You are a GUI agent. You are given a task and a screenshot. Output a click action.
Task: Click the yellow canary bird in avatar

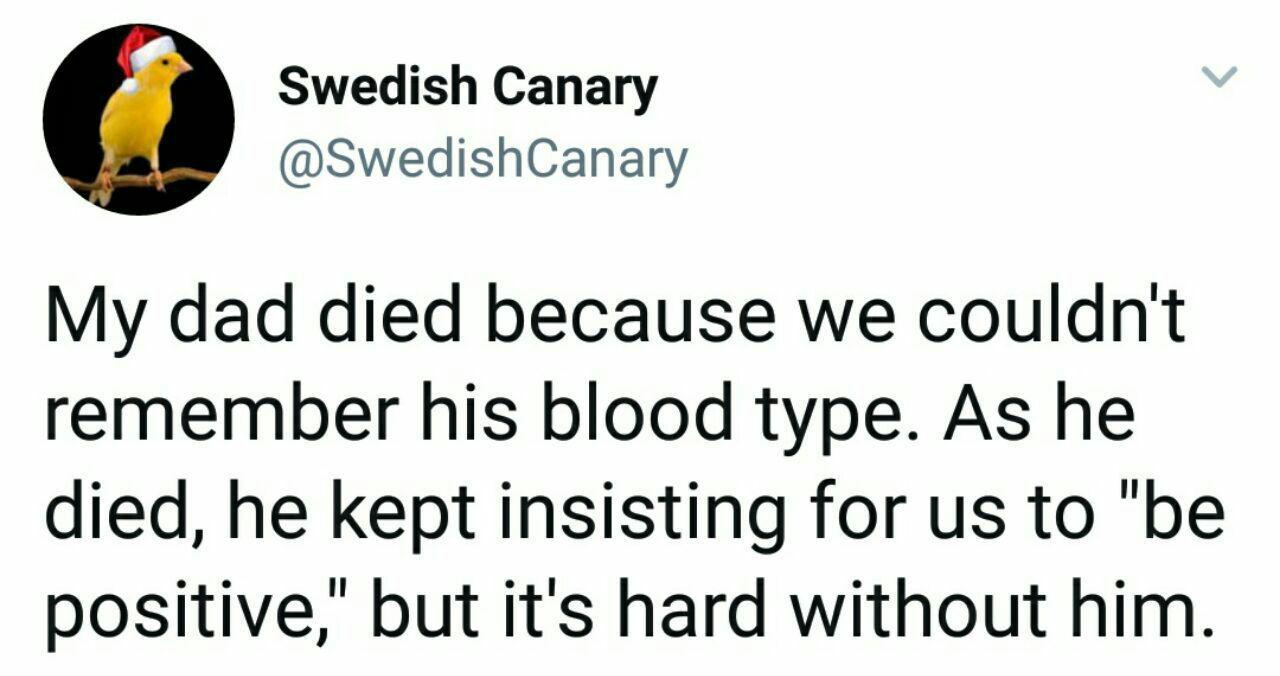[142, 118]
